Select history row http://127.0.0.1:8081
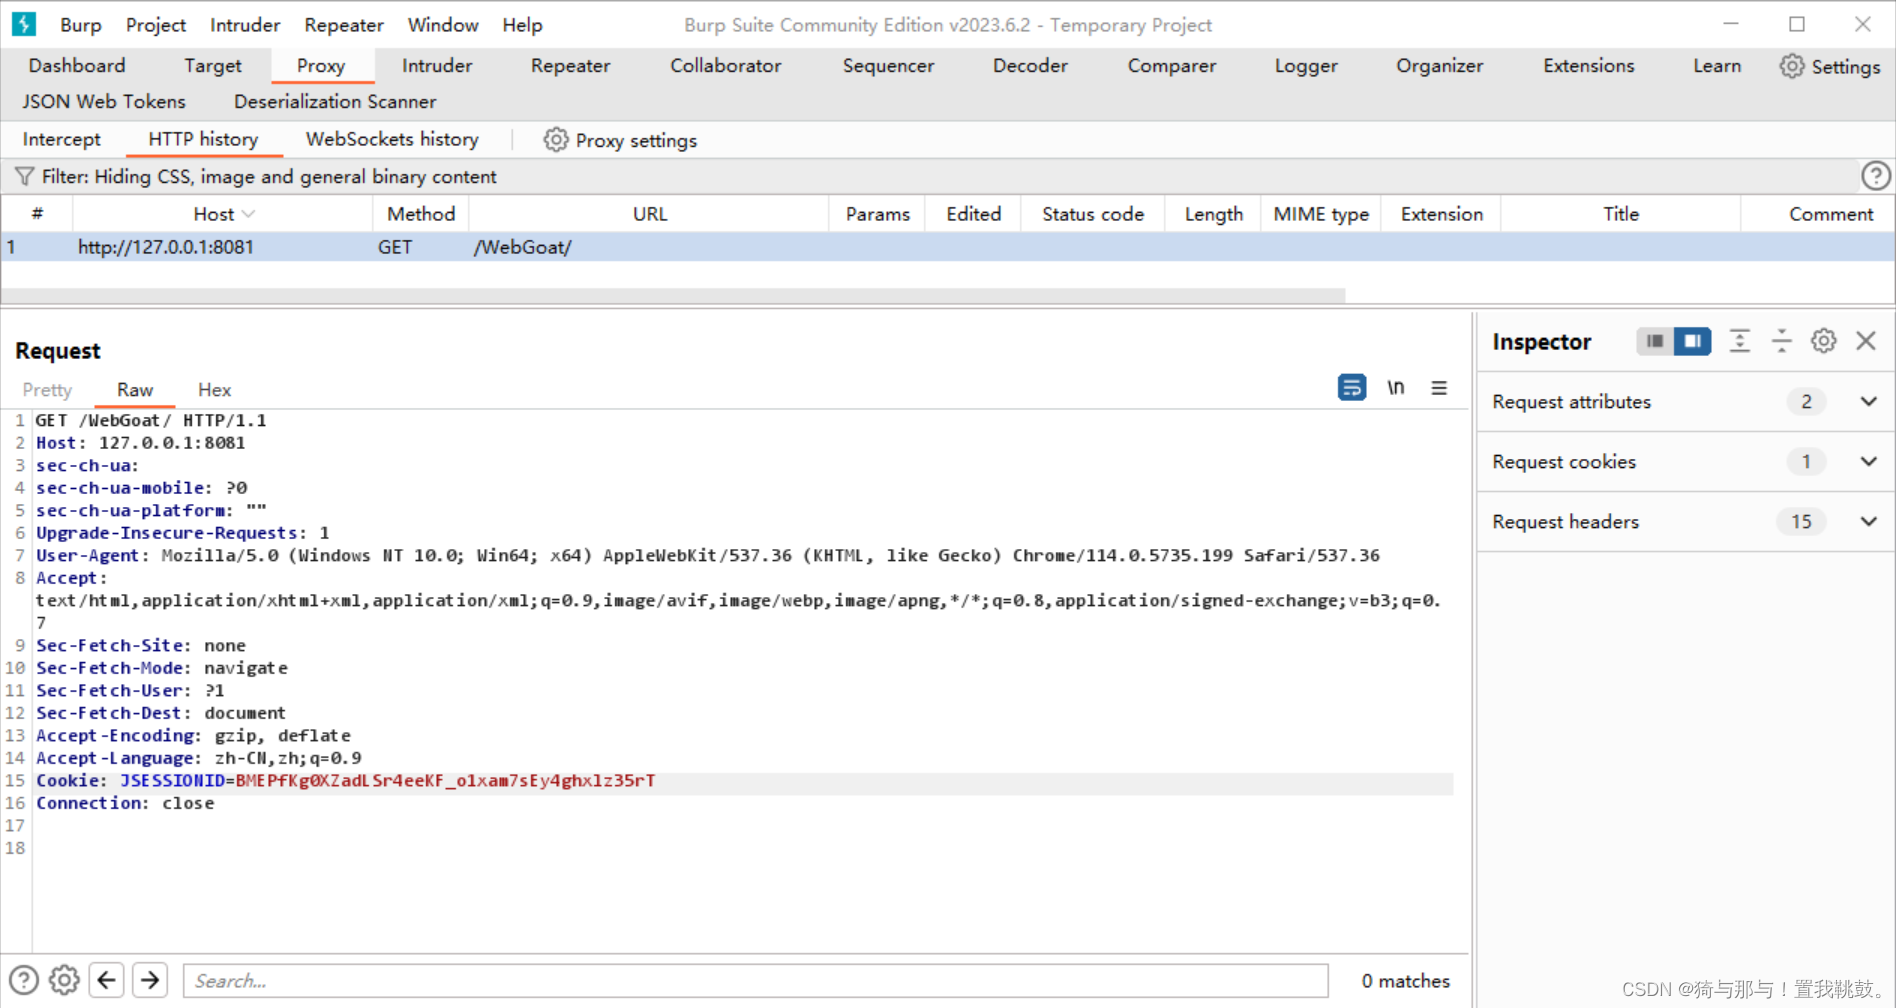The height and width of the screenshot is (1008, 1896). coord(947,247)
